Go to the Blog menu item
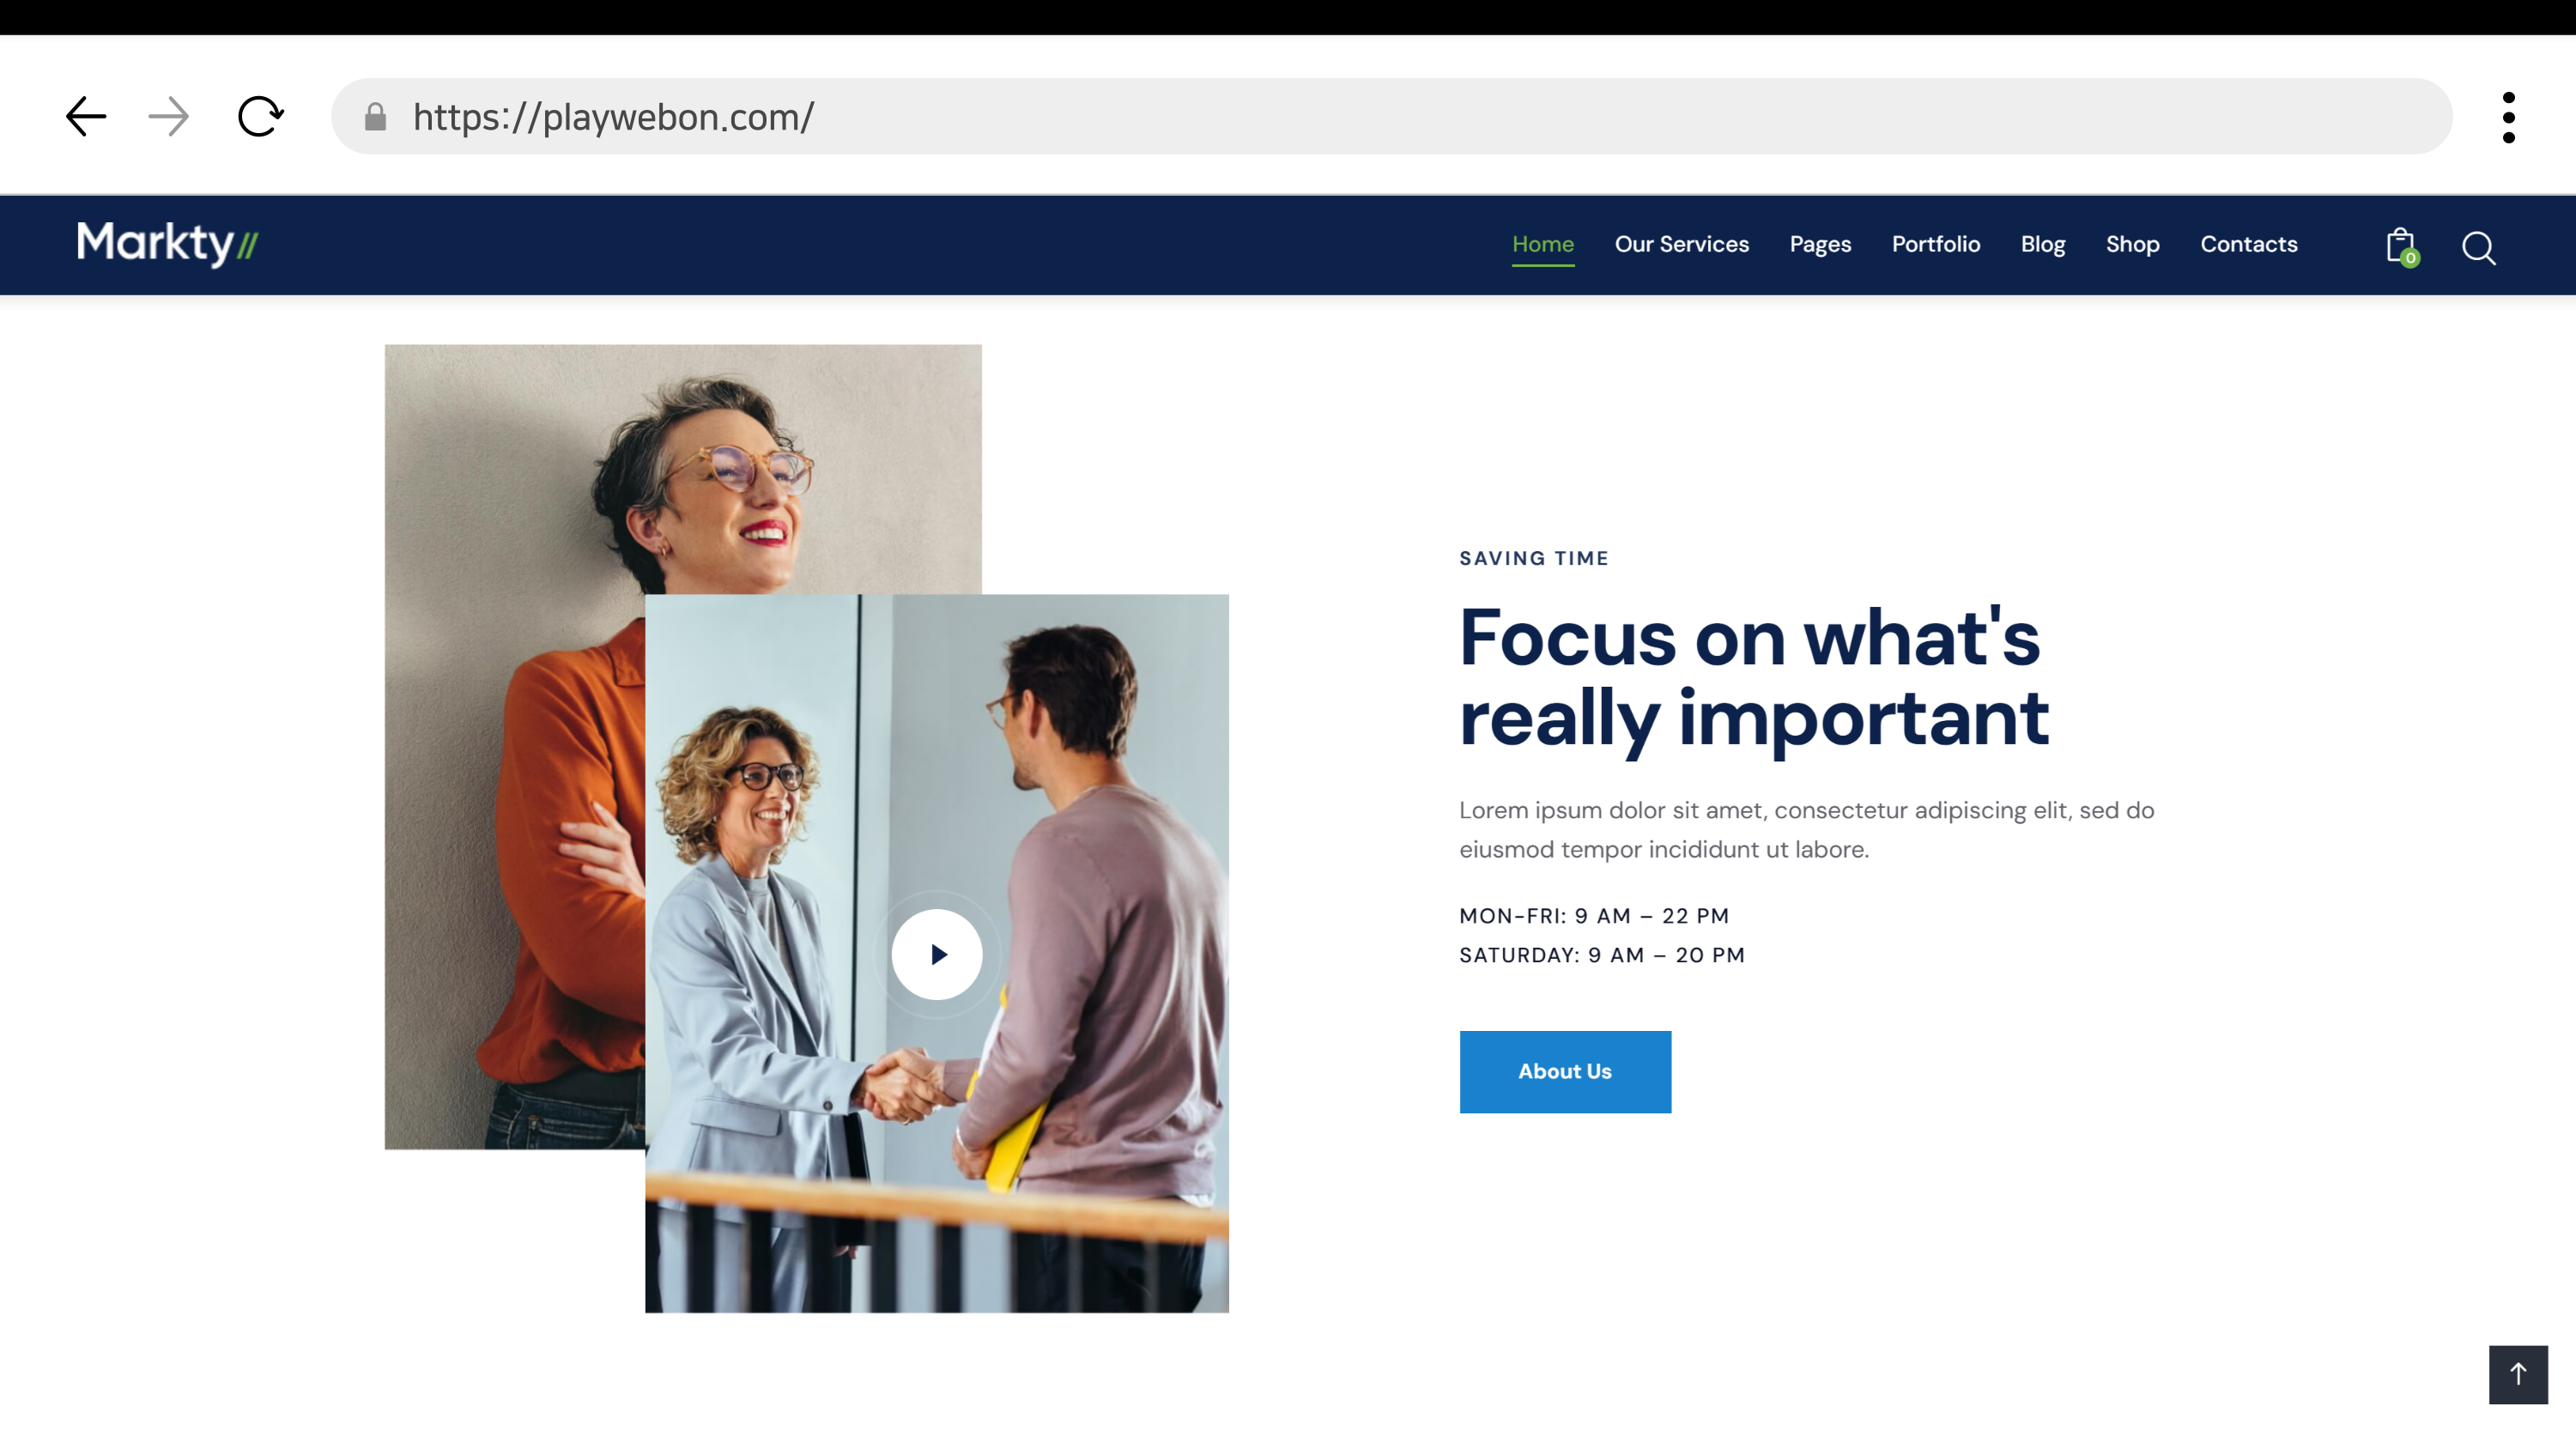 pyautogui.click(x=2042, y=244)
